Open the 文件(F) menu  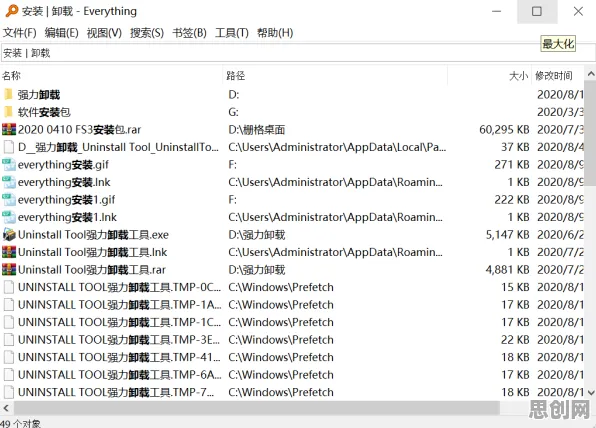coord(19,33)
